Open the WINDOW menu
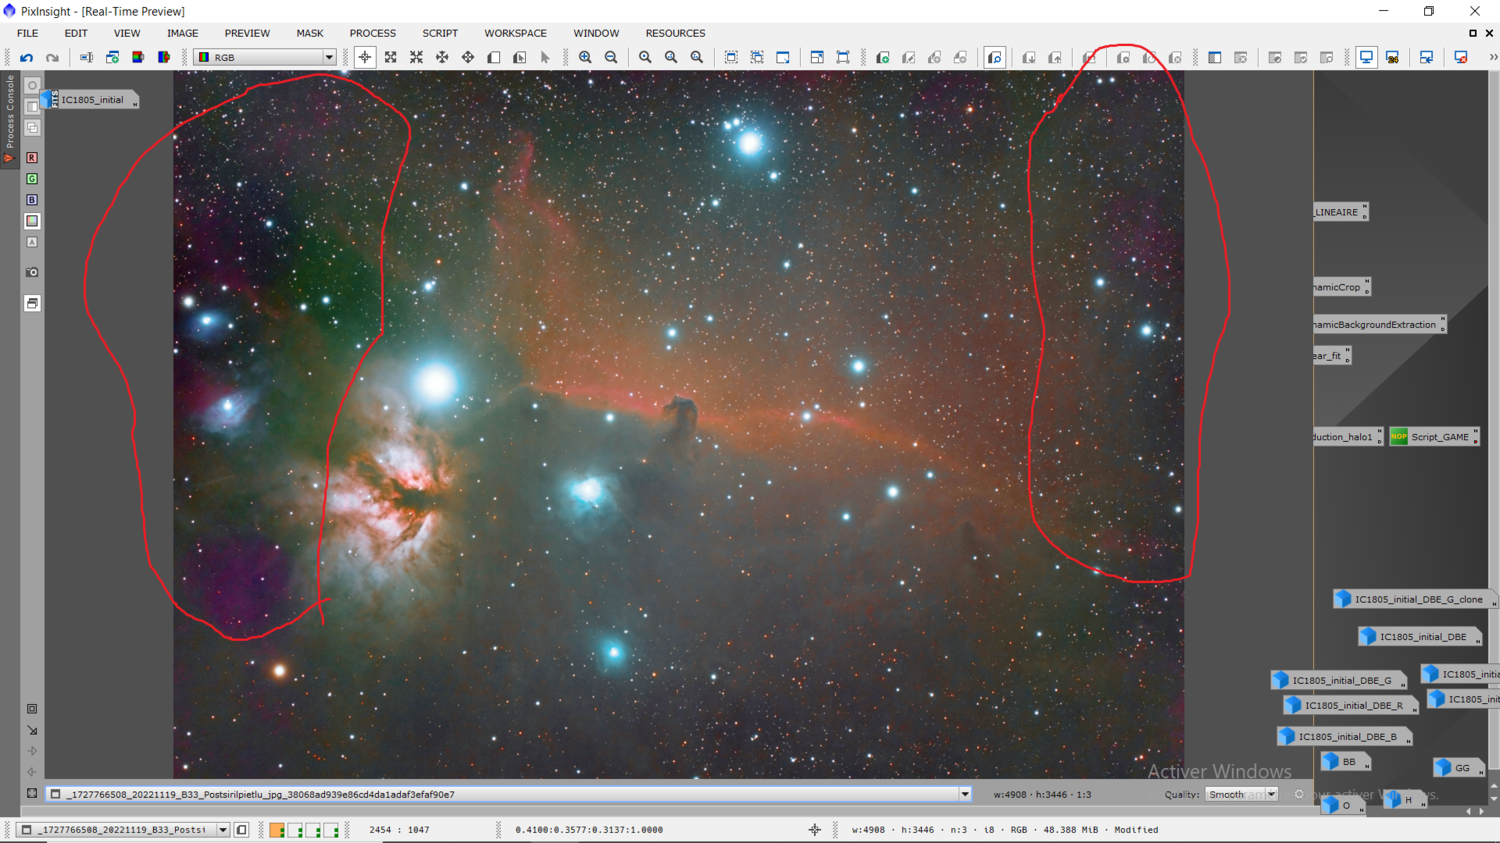The image size is (1500, 843). click(x=596, y=33)
